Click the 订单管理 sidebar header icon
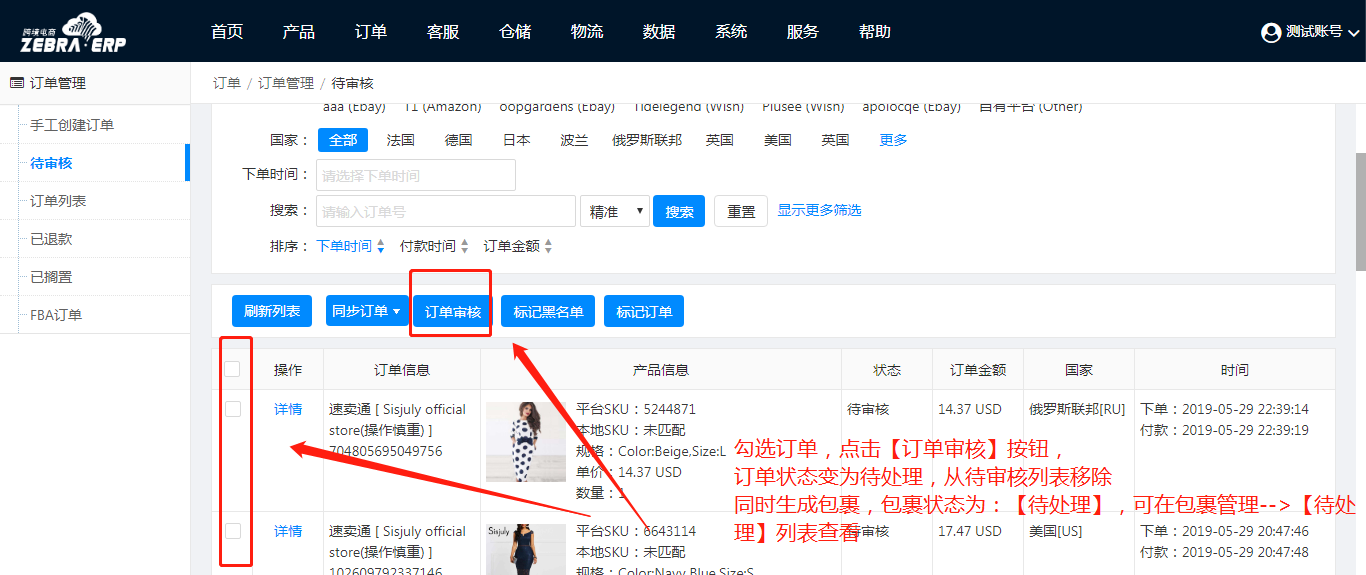 click(16, 83)
